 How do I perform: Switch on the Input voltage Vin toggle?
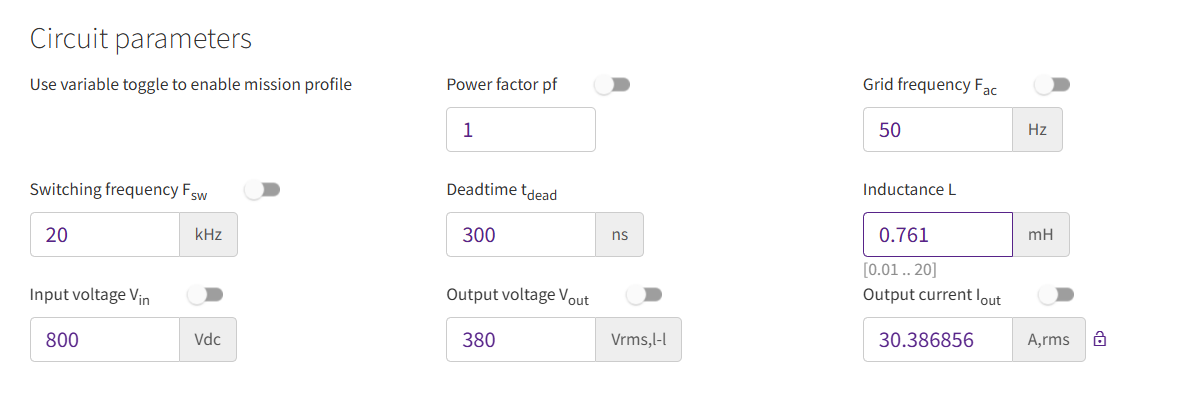(x=205, y=296)
